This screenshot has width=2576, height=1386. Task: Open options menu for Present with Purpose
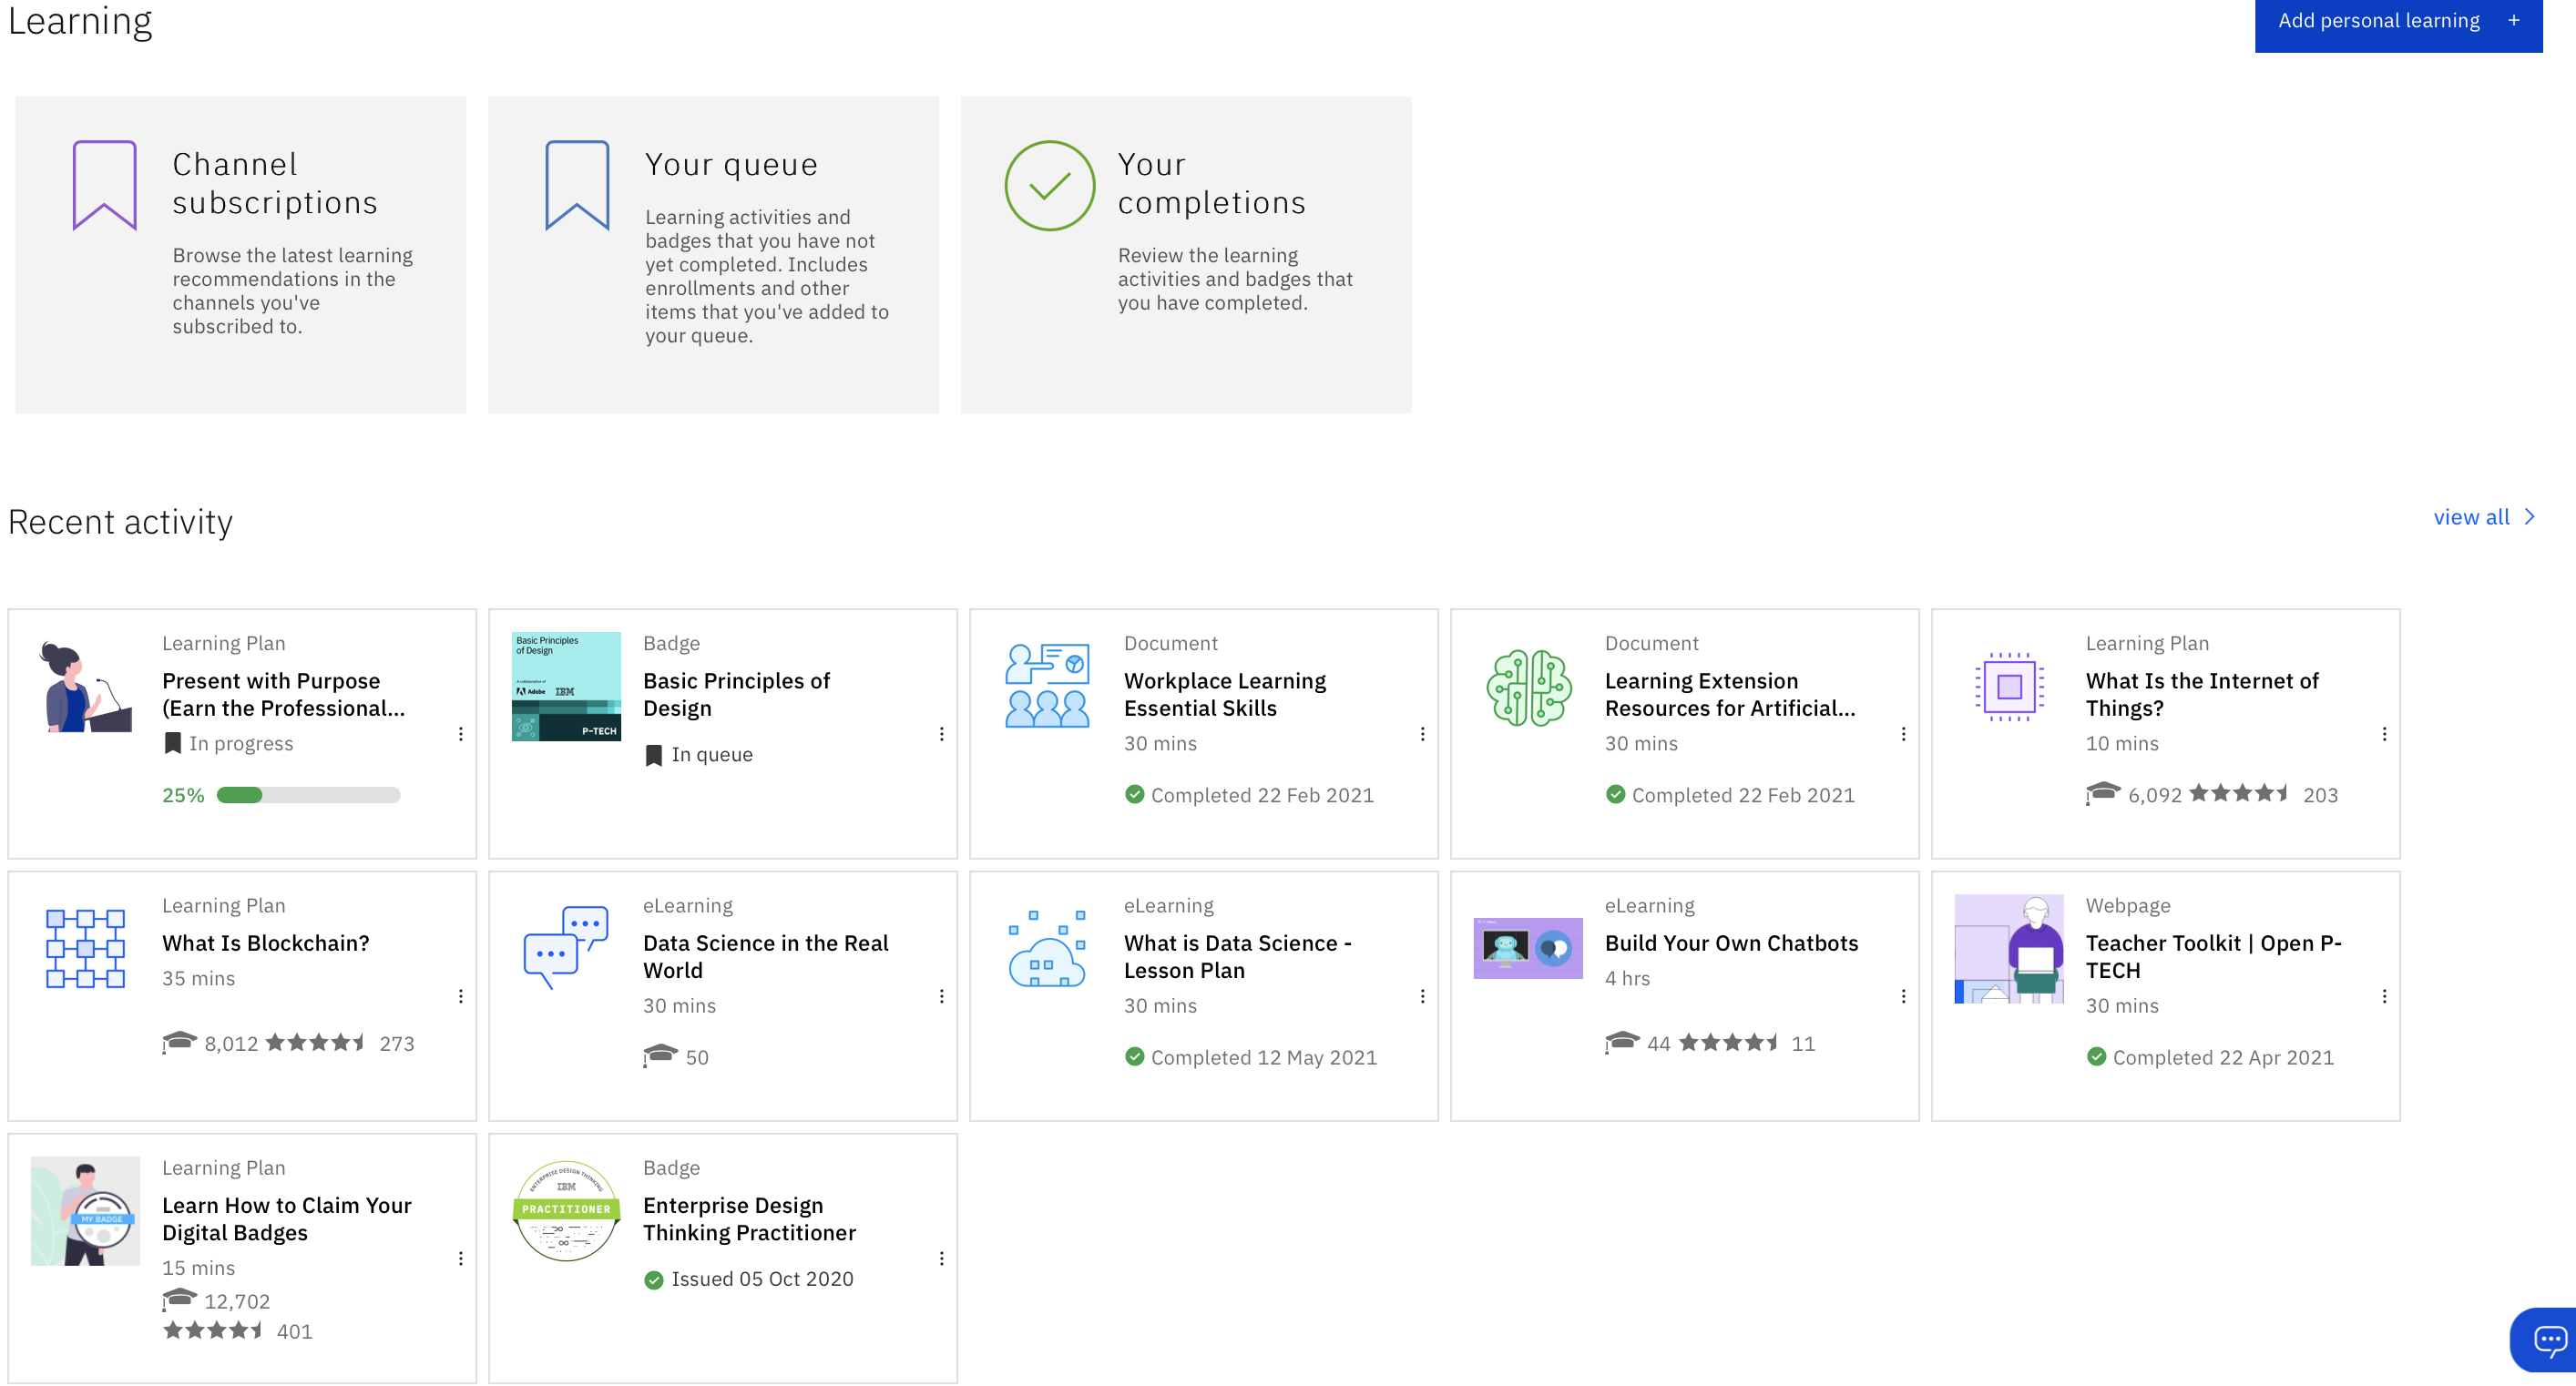tap(460, 733)
